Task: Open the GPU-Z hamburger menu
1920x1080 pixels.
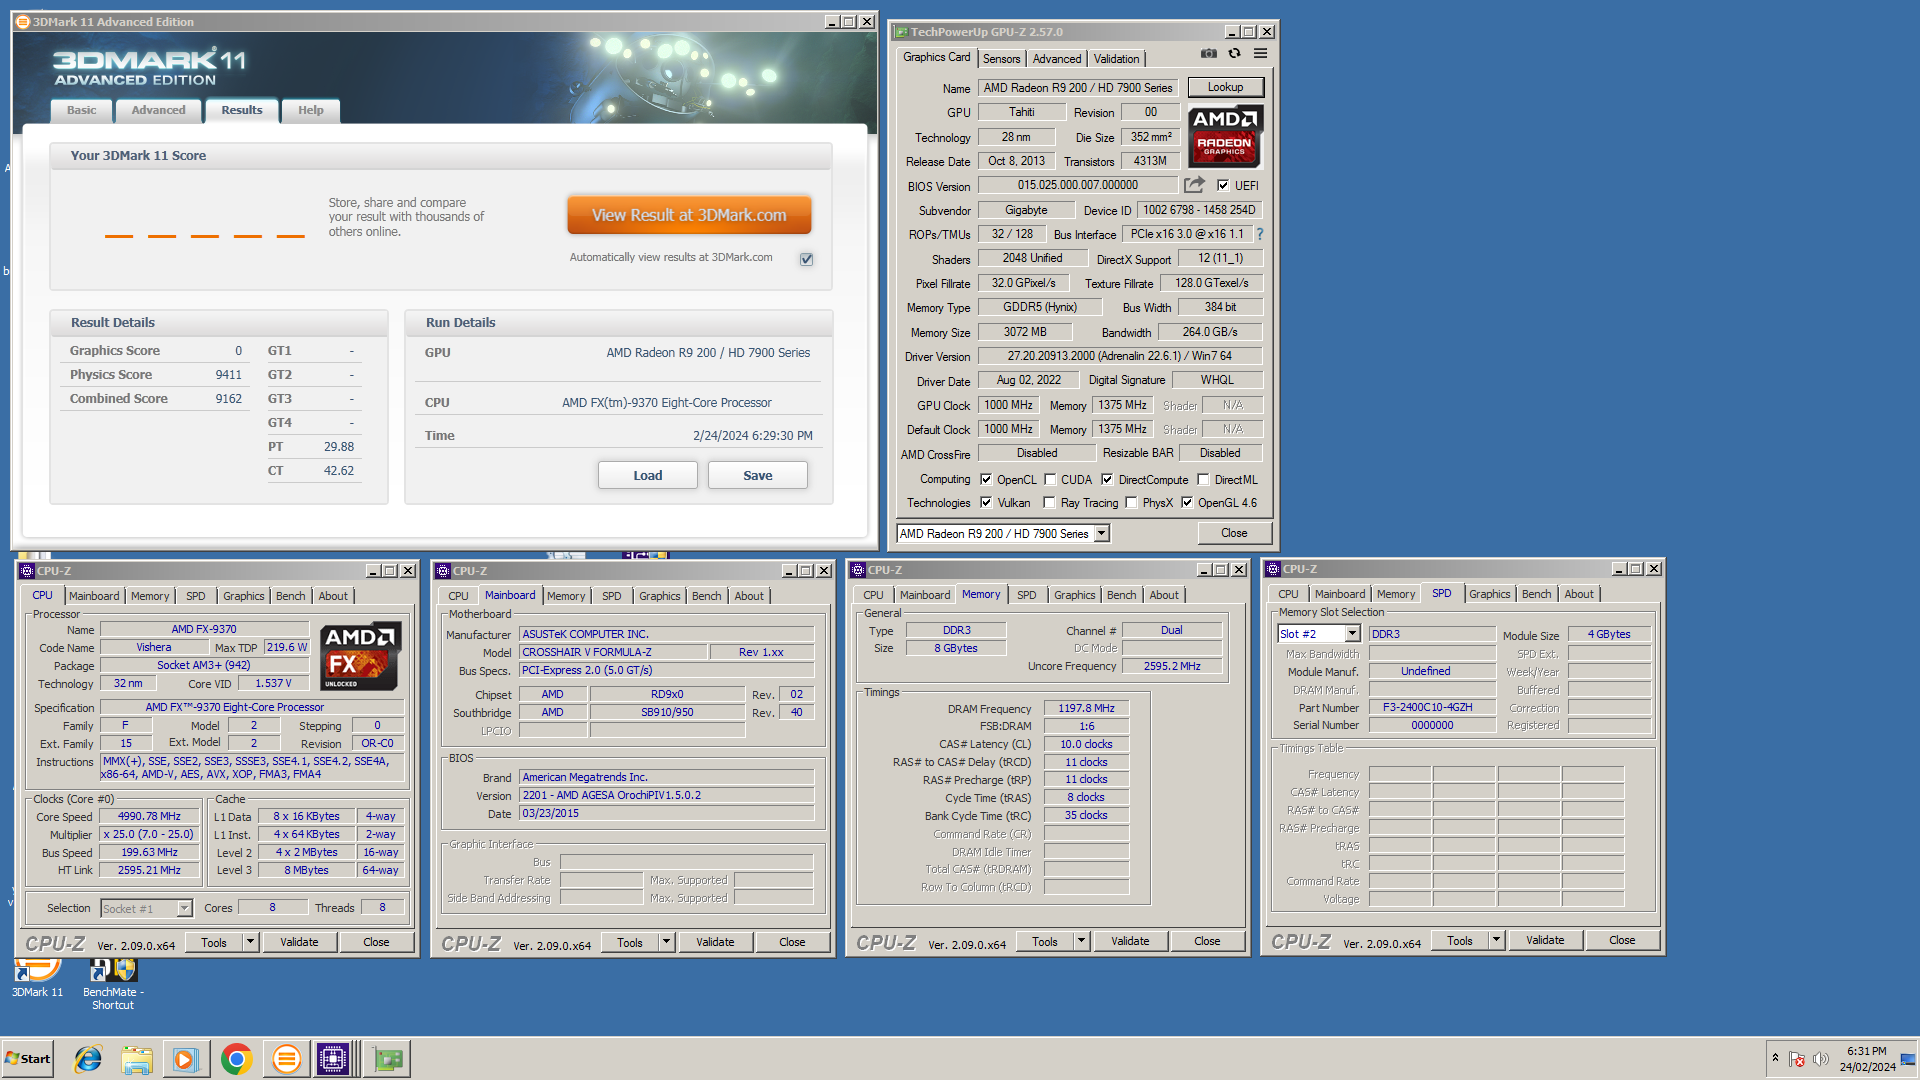Action: click(1260, 54)
